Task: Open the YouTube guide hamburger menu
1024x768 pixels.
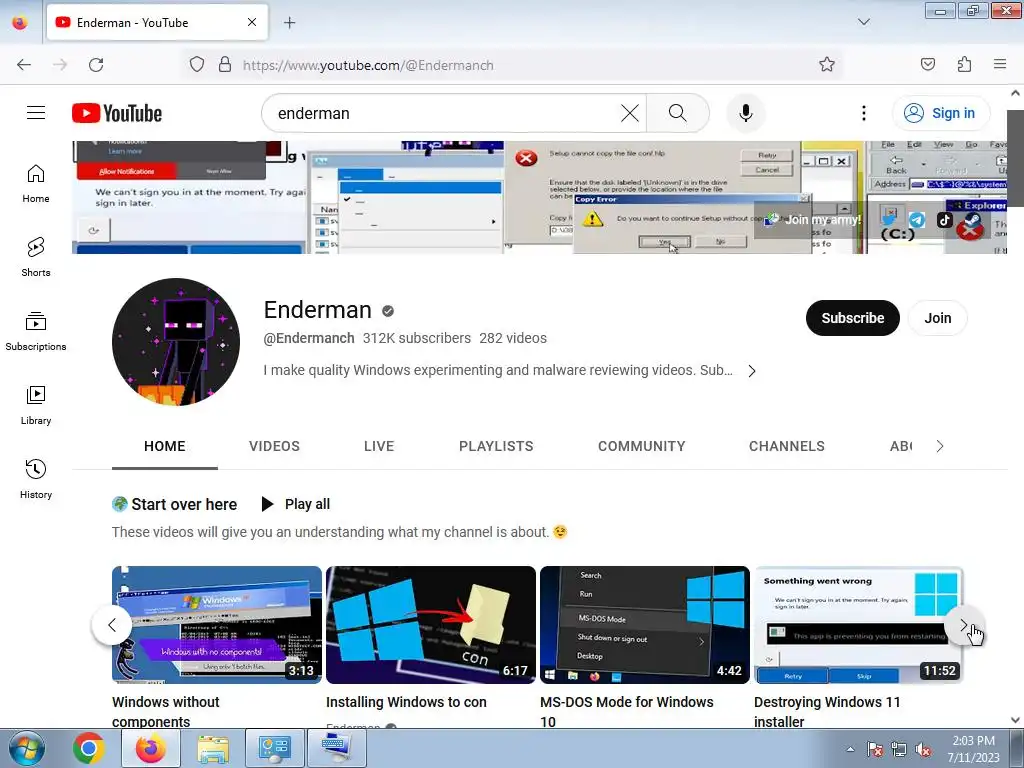Action: point(36,113)
